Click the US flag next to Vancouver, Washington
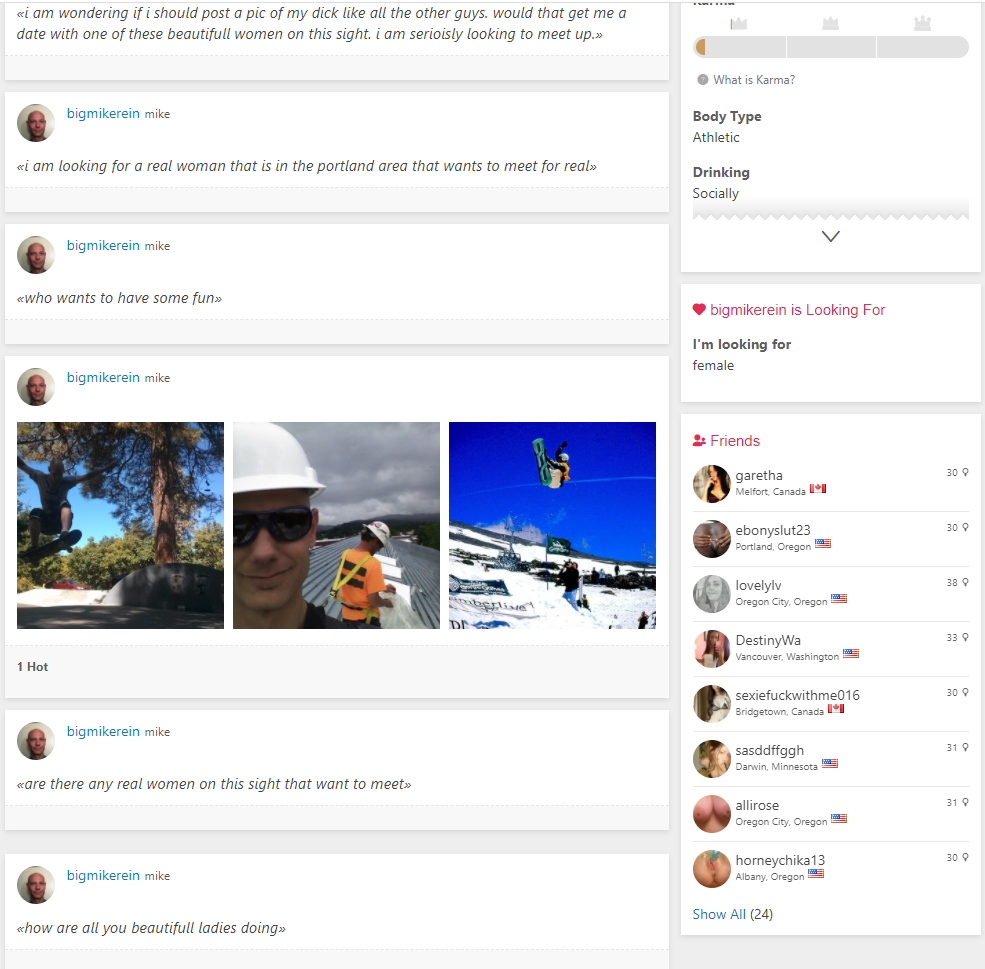This screenshot has width=985, height=969. coord(851,654)
